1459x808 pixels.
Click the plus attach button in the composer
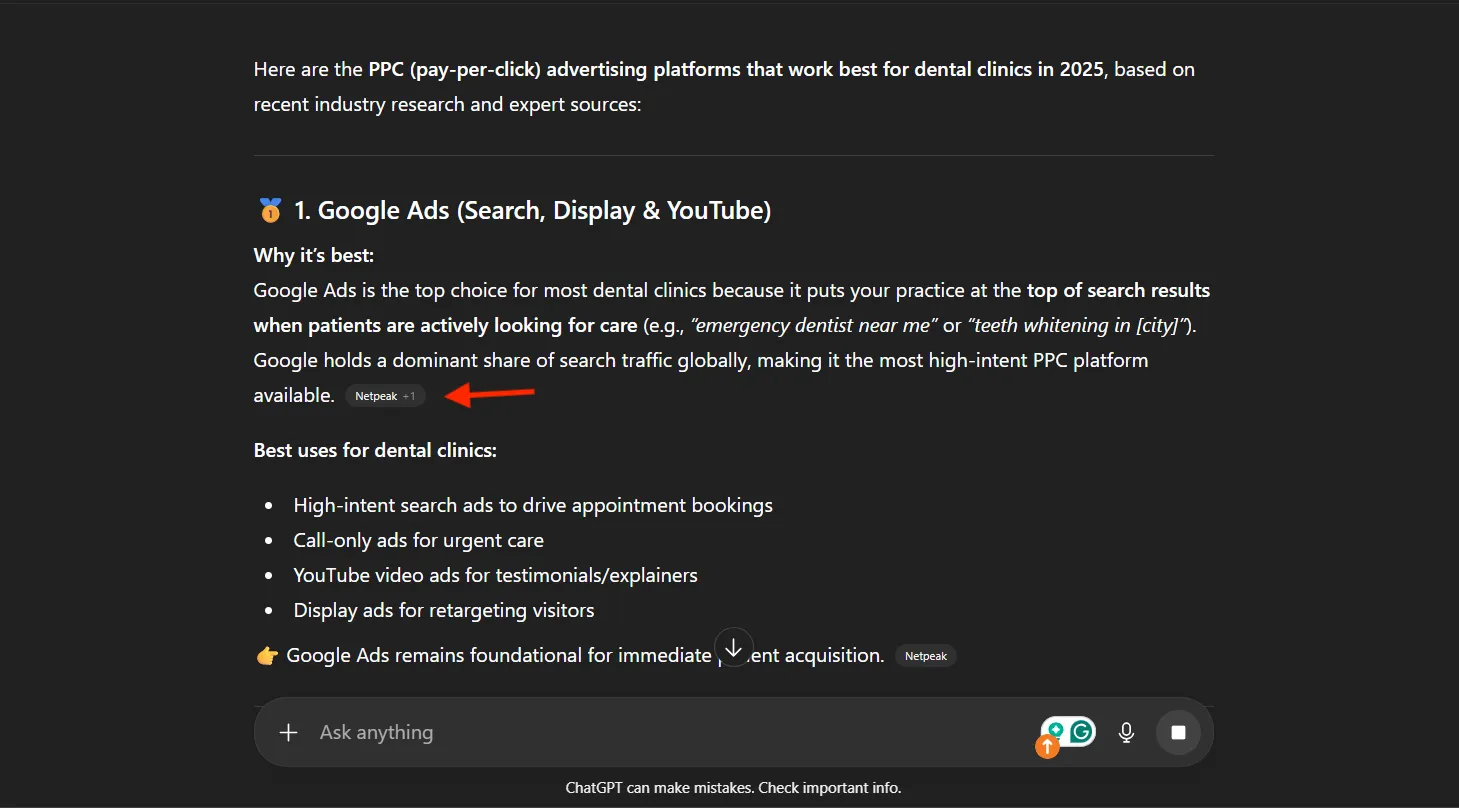(288, 733)
